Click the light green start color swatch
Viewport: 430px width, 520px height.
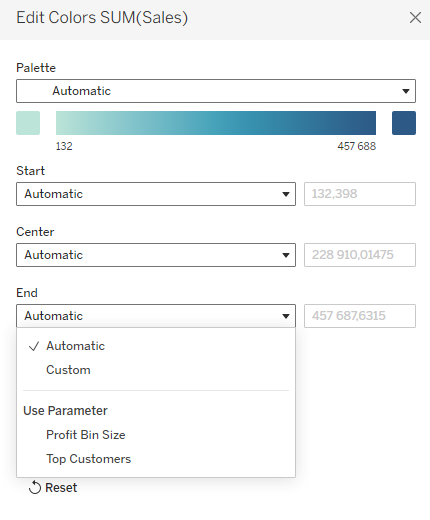pos(28,123)
